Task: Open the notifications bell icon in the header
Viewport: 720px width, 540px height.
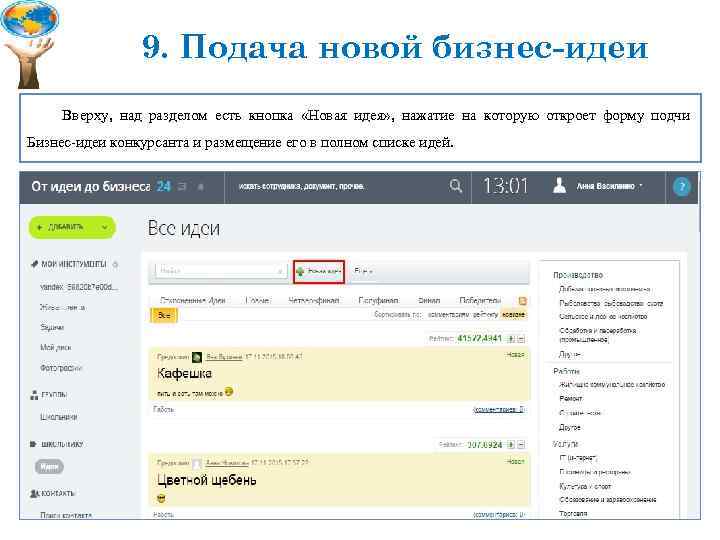Action: [x=201, y=187]
